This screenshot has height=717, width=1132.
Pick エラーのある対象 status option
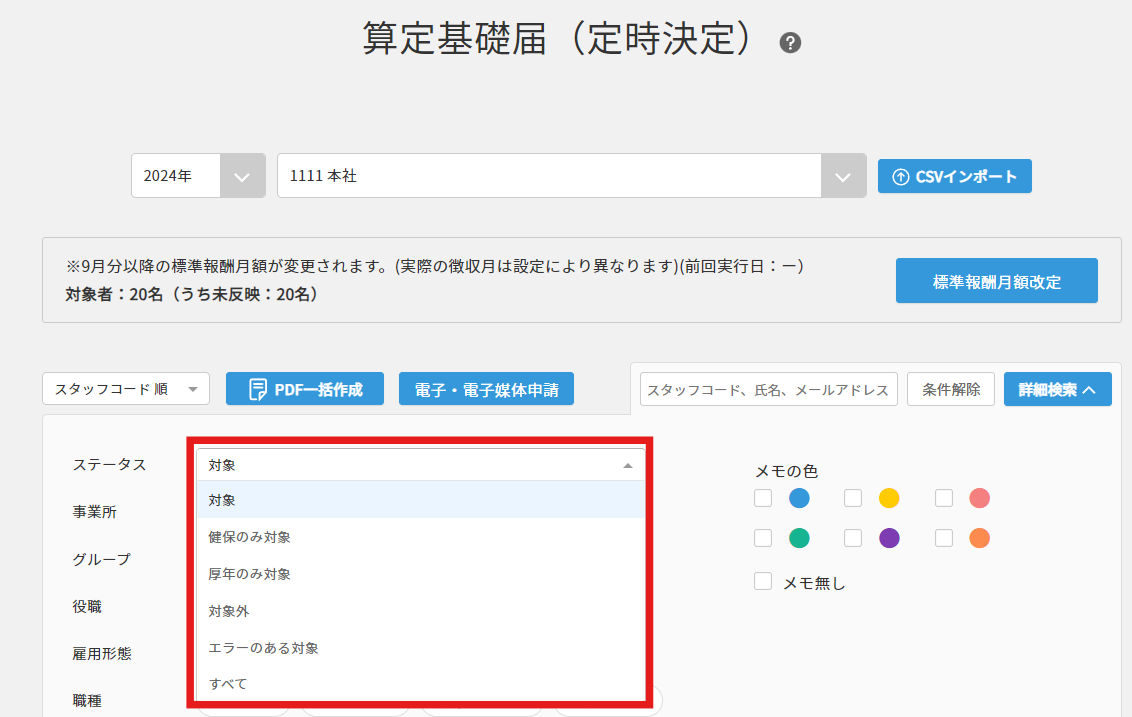tap(264, 648)
